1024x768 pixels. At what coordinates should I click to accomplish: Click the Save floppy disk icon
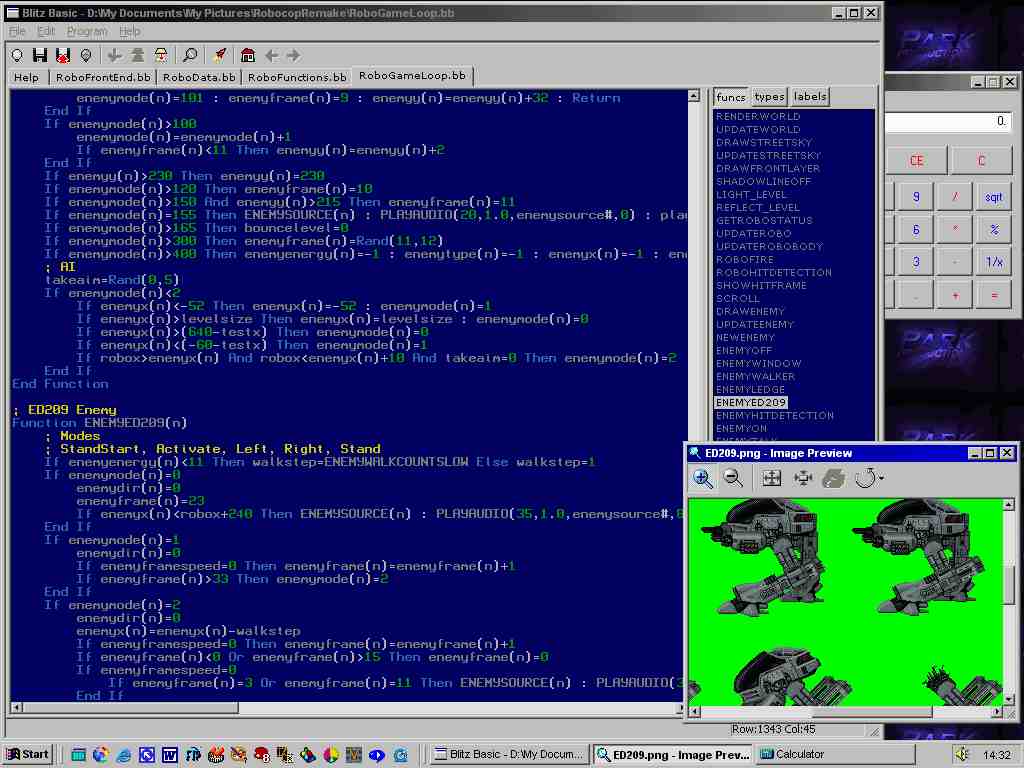[40, 55]
